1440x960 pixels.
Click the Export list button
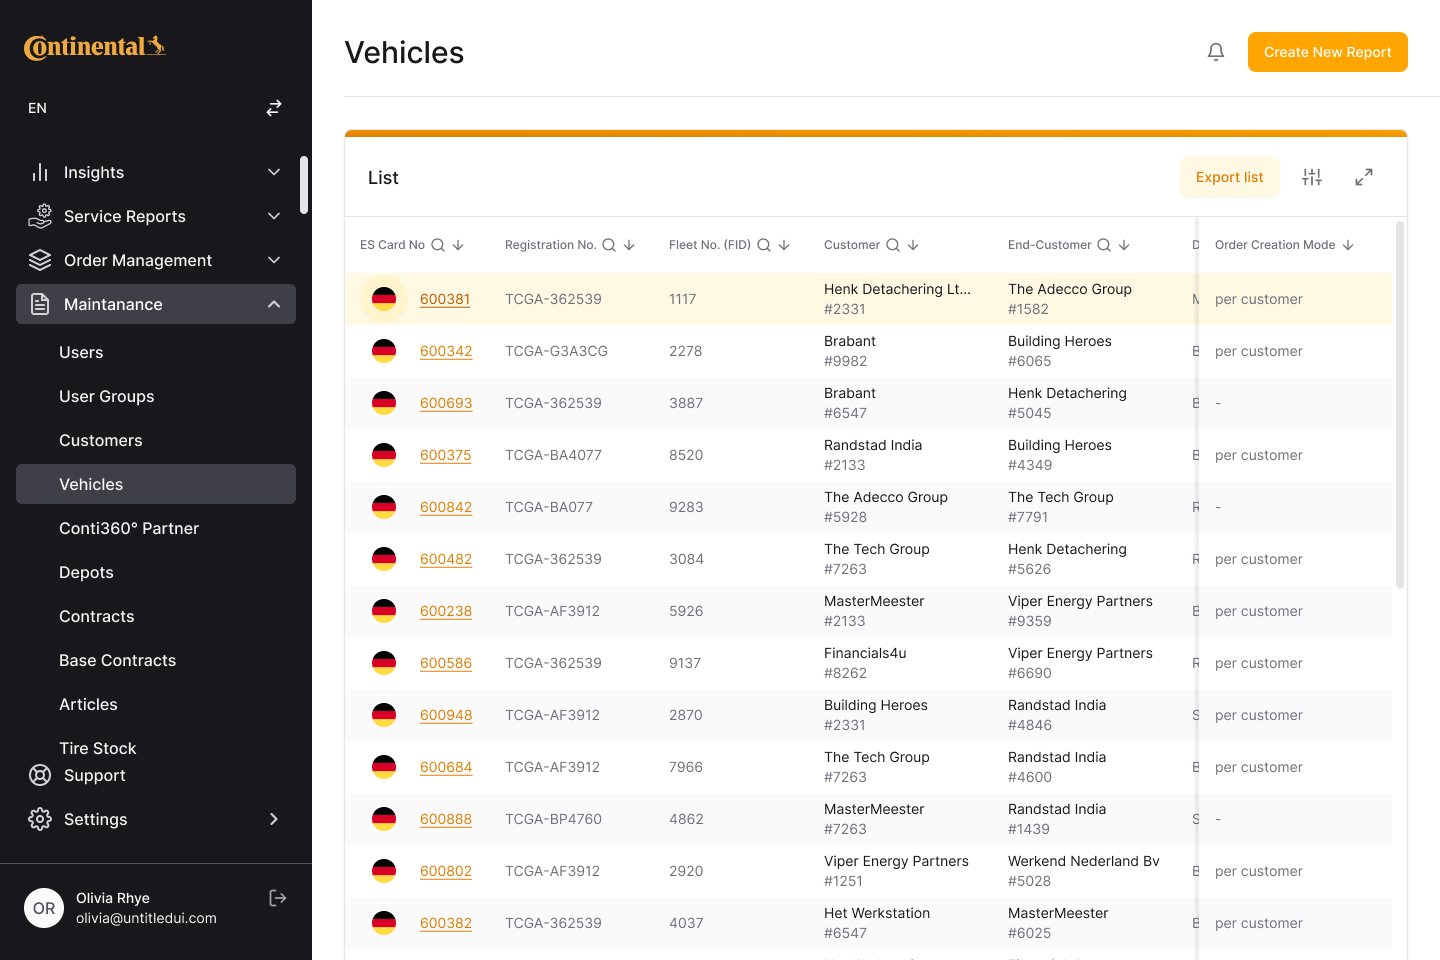point(1230,177)
